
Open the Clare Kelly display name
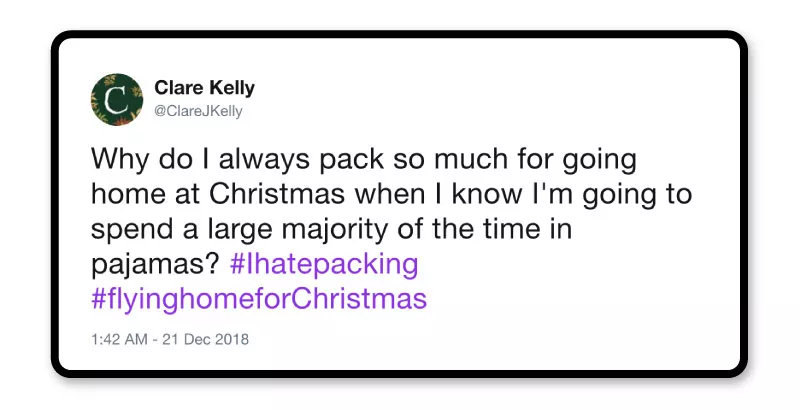[204, 88]
